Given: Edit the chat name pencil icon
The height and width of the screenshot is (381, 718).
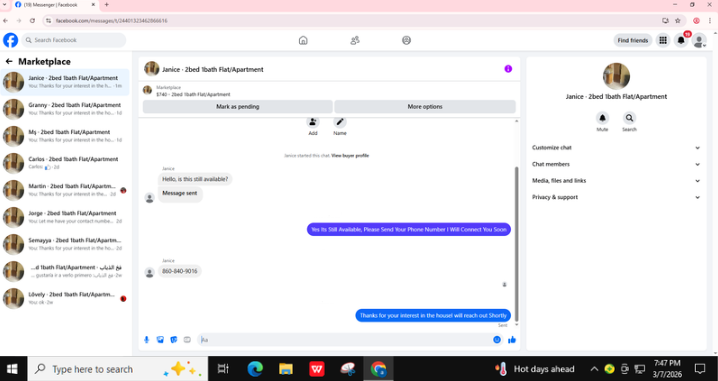Looking at the screenshot, I should coord(340,122).
